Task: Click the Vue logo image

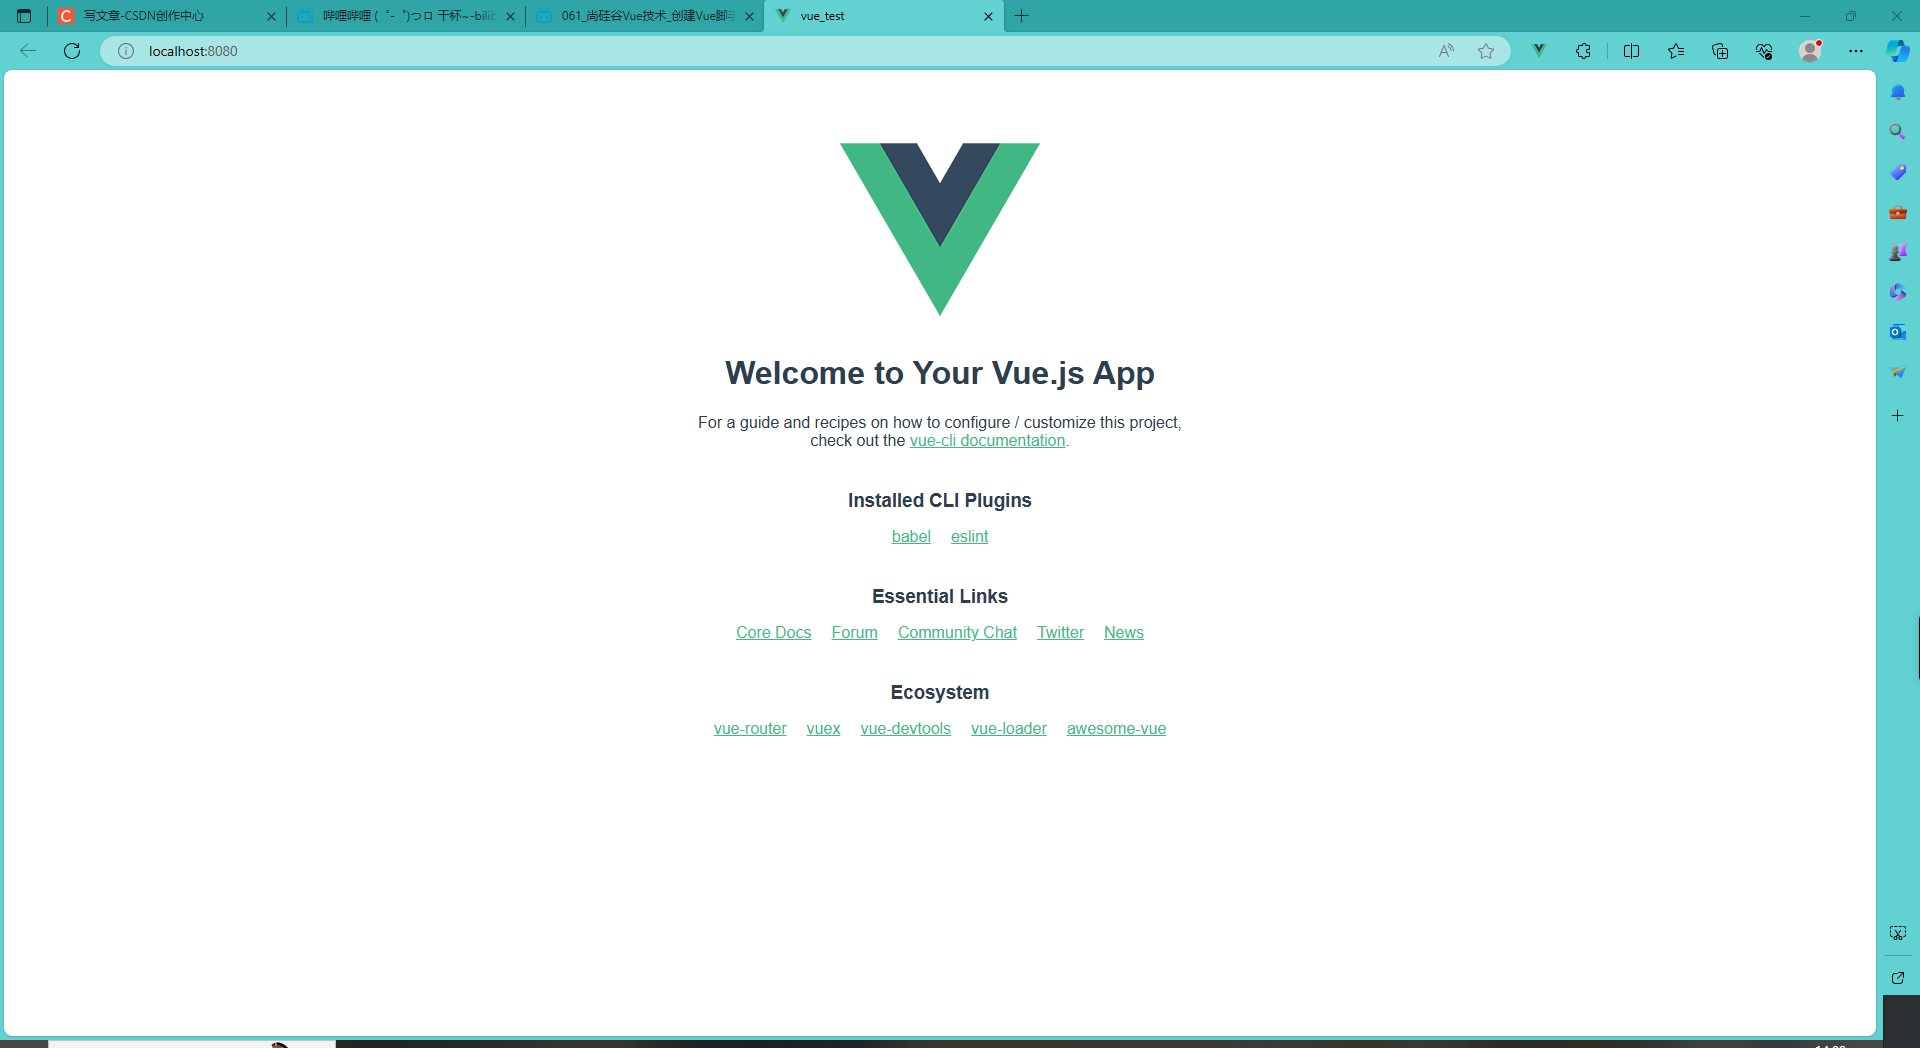Action: [x=940, y=229]
